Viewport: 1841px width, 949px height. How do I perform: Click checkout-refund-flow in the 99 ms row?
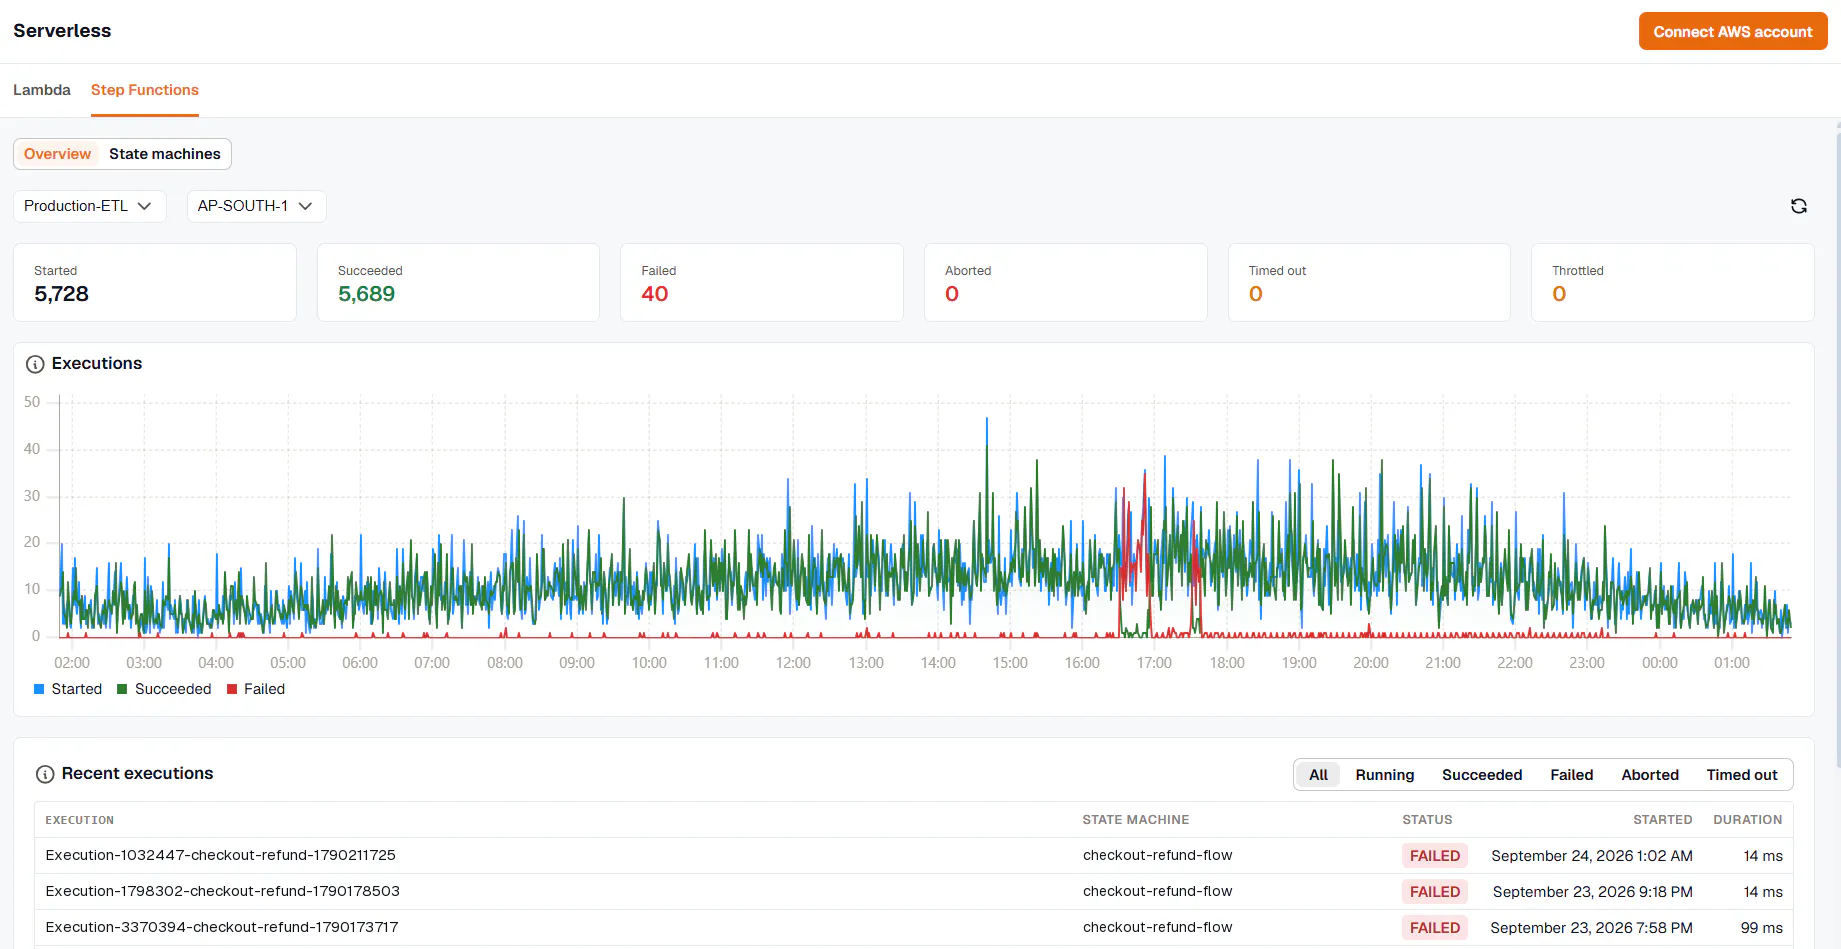pos(1157,927)
